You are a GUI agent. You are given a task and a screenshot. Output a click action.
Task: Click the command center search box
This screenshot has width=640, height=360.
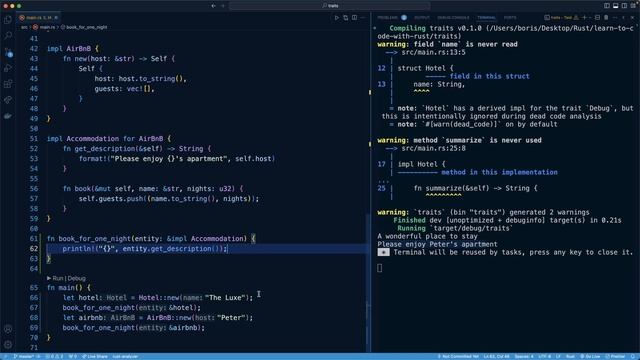coord(329,6)
